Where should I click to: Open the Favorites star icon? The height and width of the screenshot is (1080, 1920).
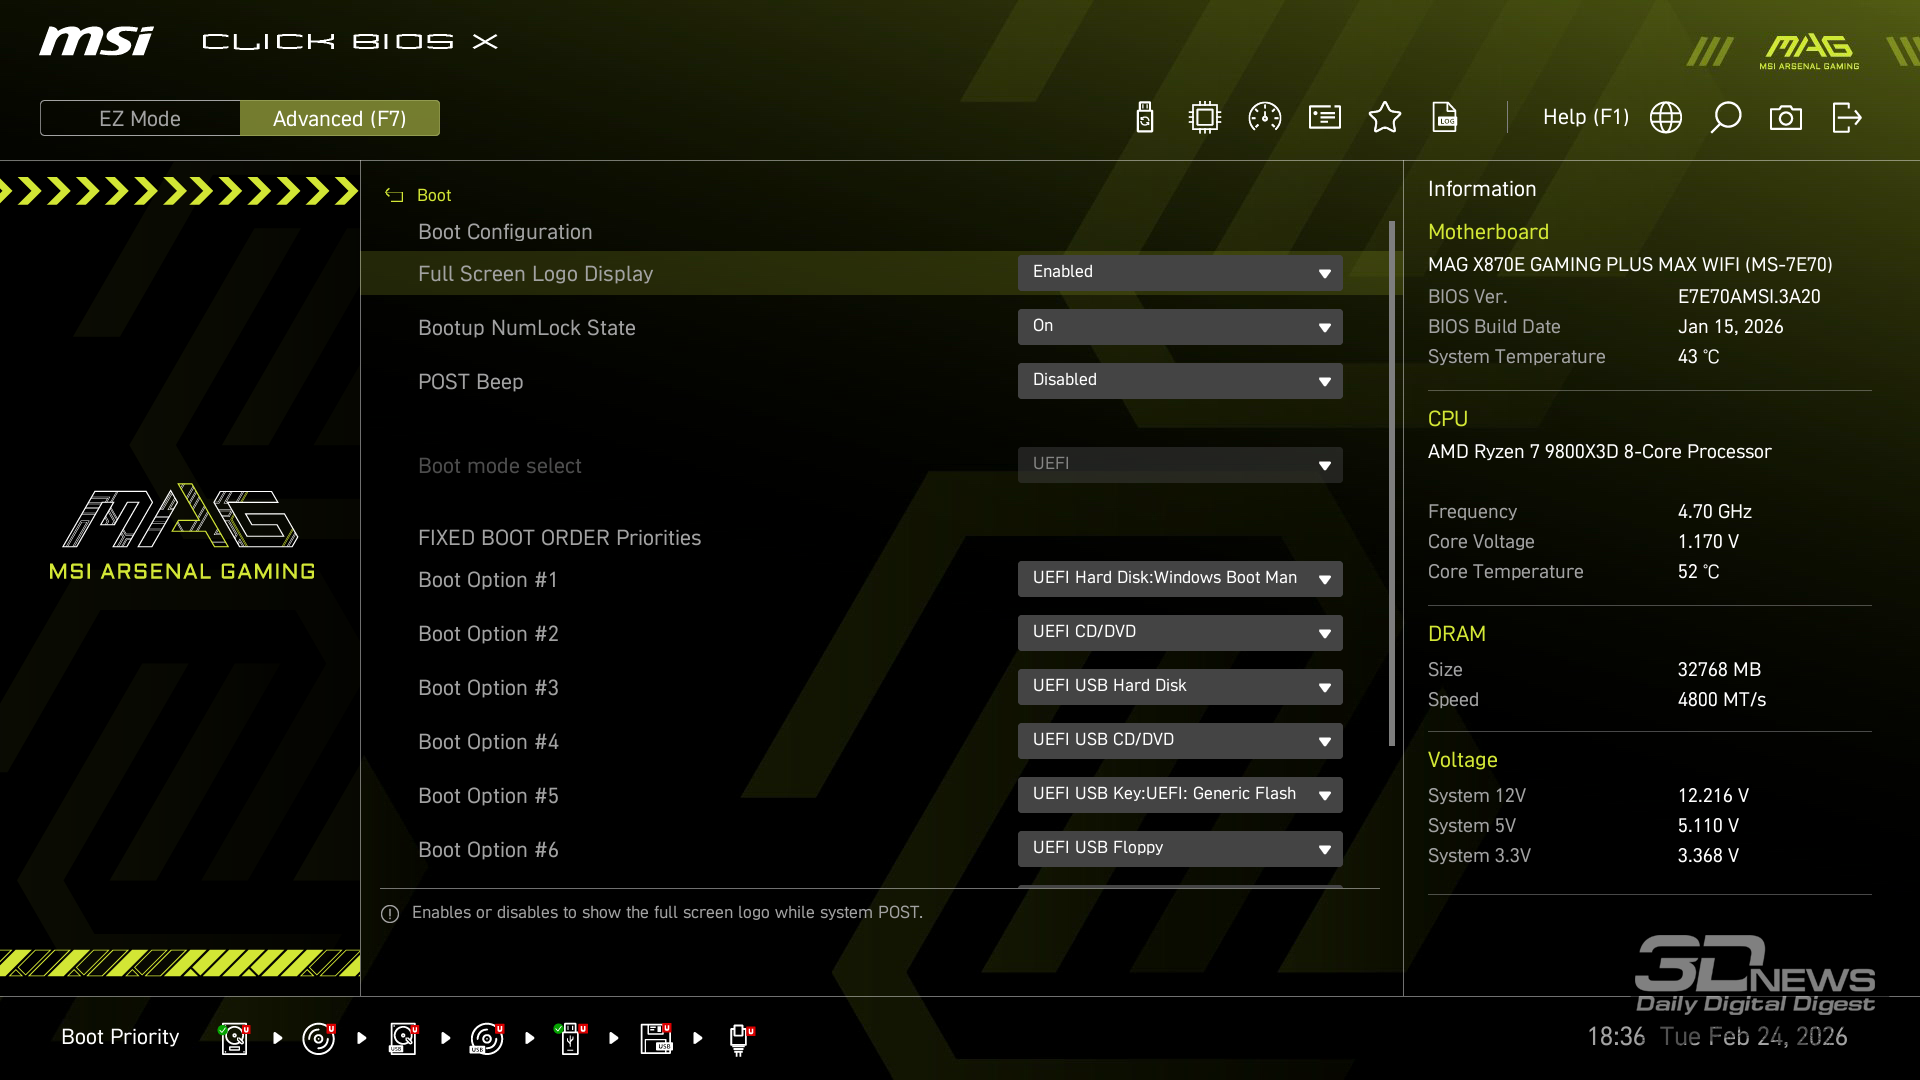click(x=1385, y=118)
